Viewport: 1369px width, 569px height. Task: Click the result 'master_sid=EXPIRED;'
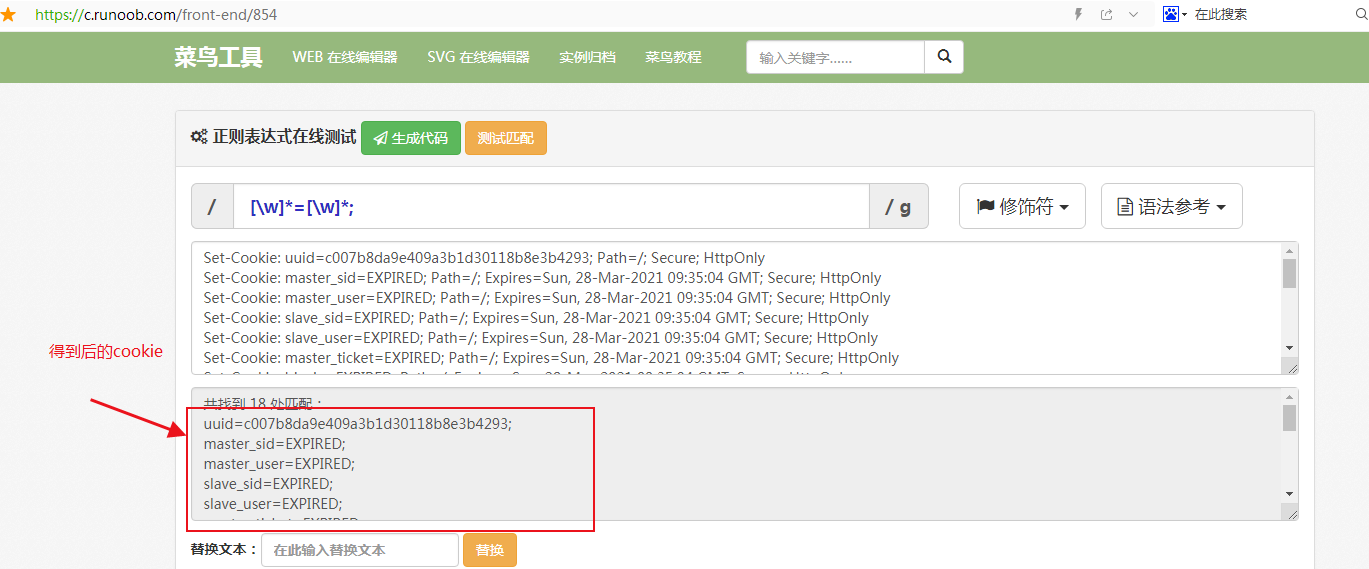point(274,443)
